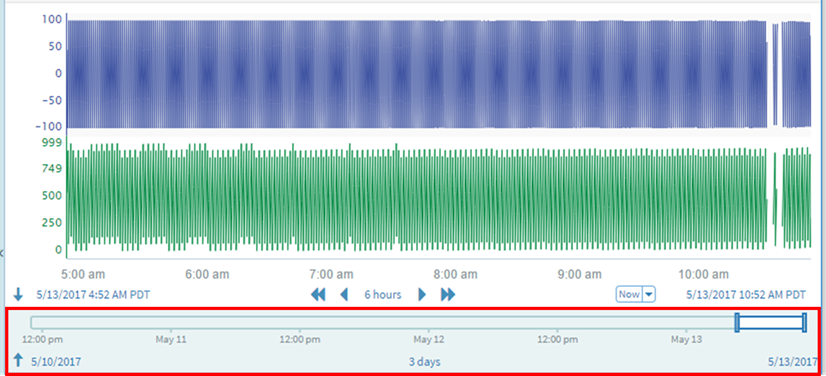Click the timeline bar above May 11
This screenshot has width=826, height=376.
(171, 322)
